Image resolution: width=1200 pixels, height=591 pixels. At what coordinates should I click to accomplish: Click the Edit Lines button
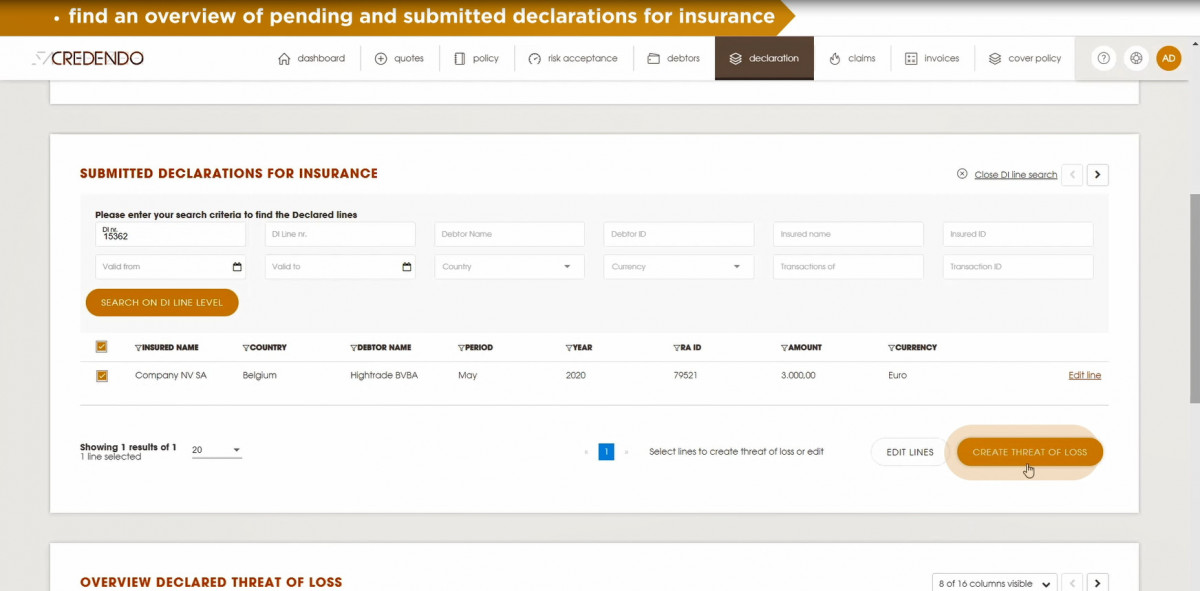pyautogui.click(x=910, y=452)
